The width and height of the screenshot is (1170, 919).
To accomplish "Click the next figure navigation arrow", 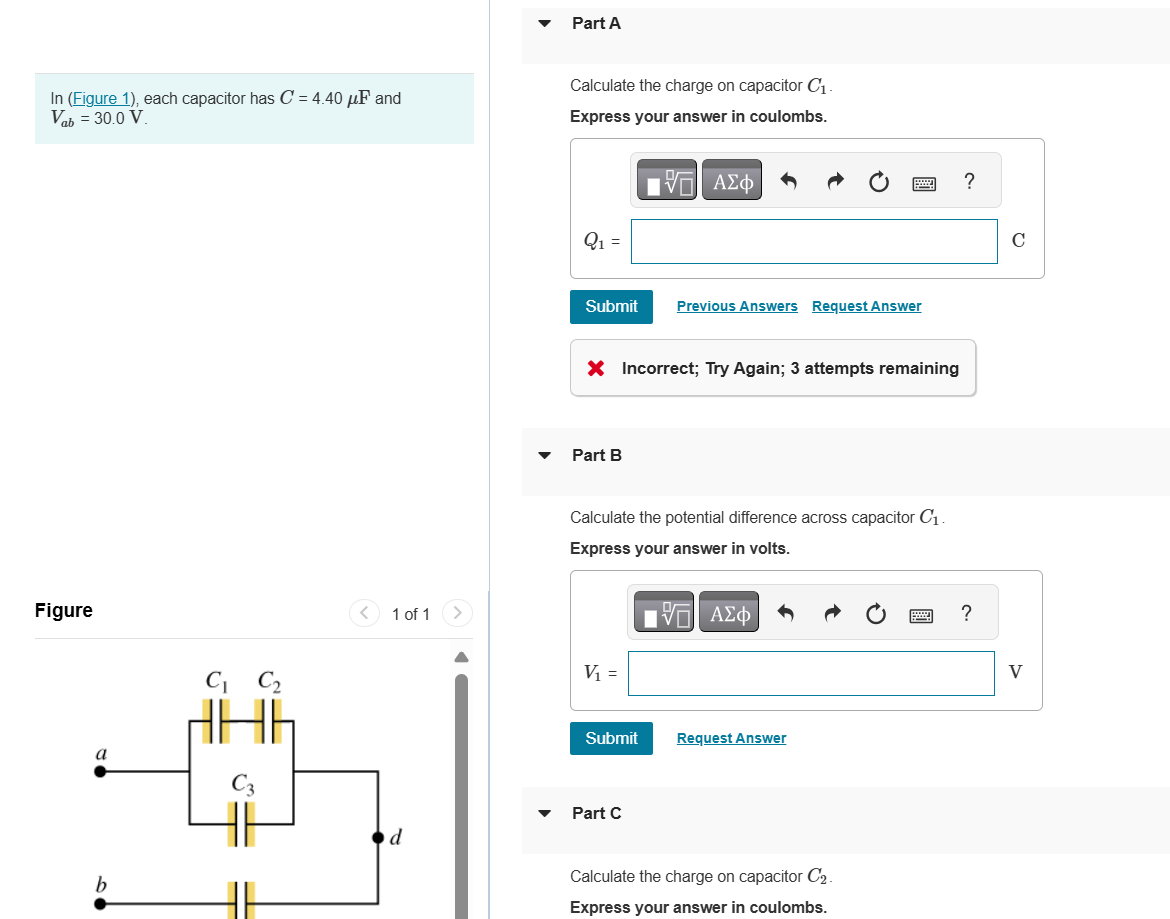I will 456,613.
